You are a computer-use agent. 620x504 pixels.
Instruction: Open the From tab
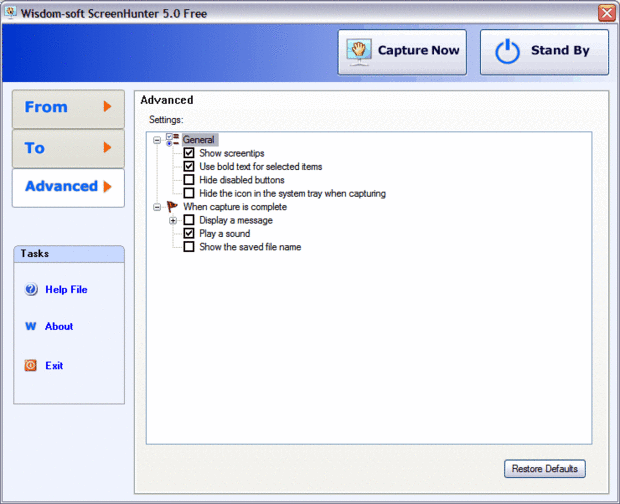click(x=68, y=109)
